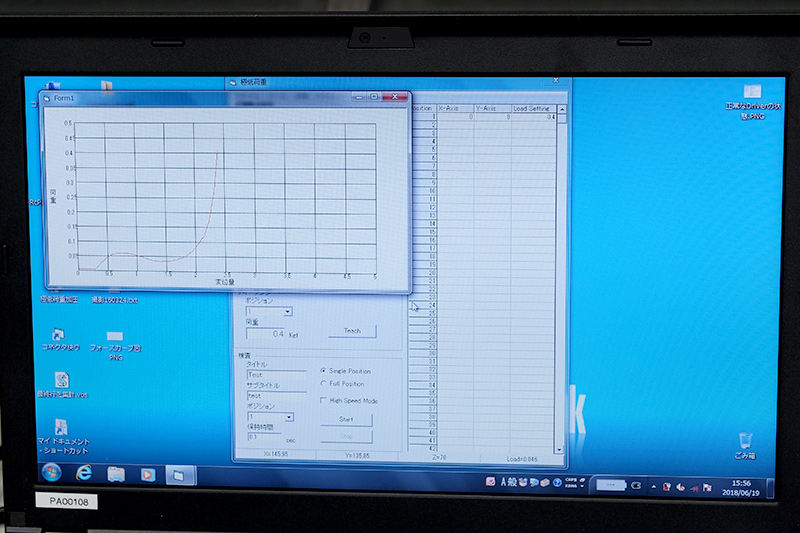The image size is (800, 533).
Task: Click the disabled Stop button
Action: point(346,437)
